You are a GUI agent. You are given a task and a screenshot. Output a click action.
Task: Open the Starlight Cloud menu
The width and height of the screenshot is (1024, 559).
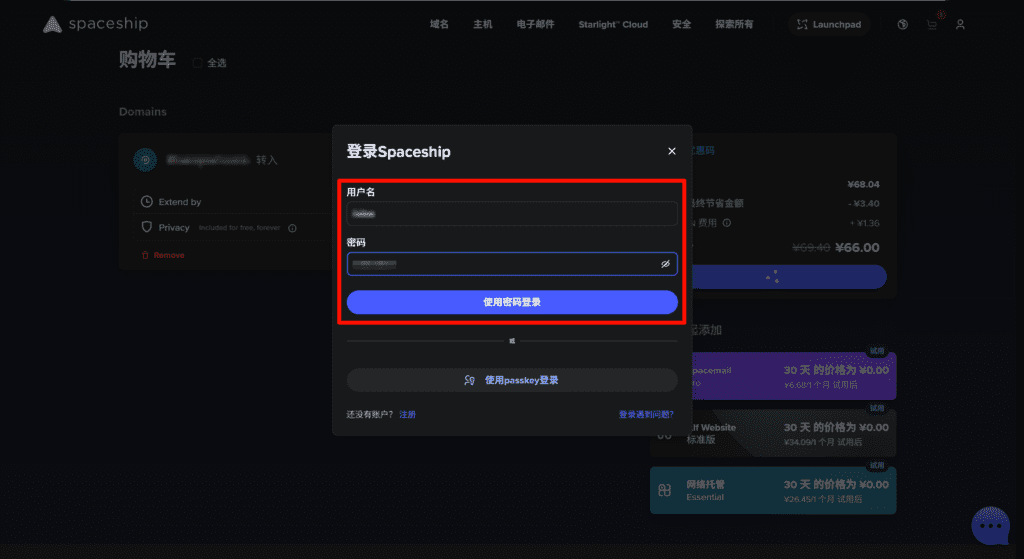point(613,24)
